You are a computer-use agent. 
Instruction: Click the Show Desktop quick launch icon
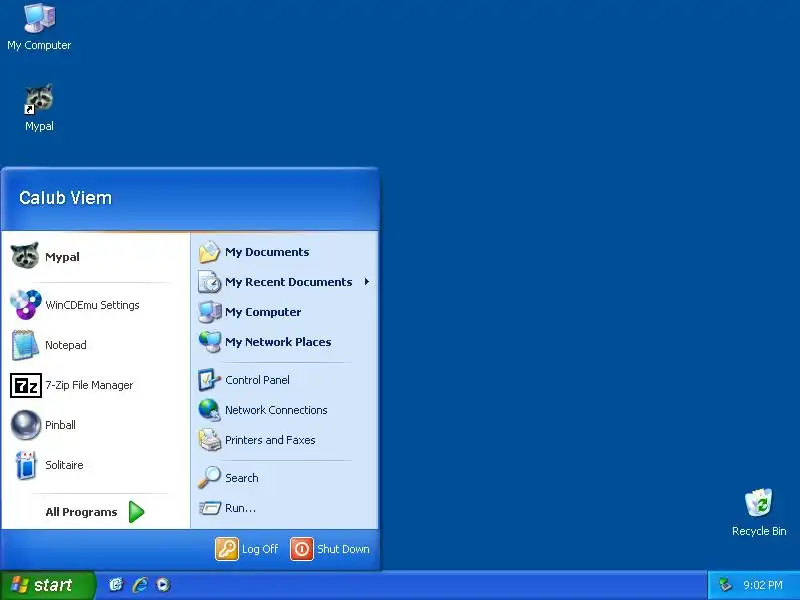pos(116,585)
